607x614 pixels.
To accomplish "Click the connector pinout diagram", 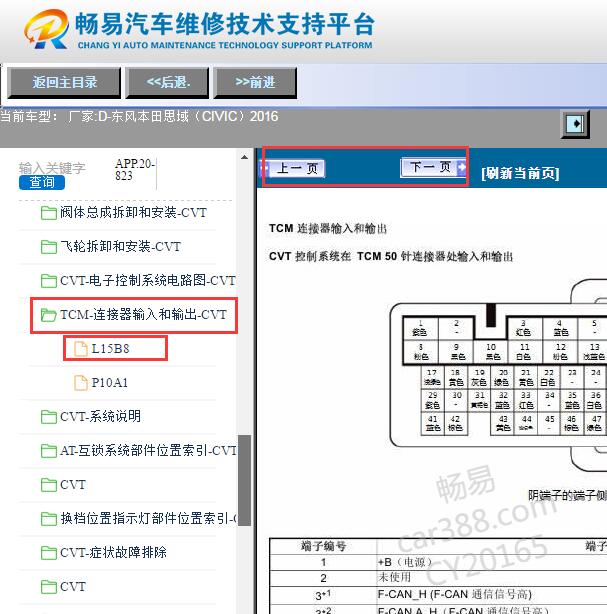I will 498,374.
